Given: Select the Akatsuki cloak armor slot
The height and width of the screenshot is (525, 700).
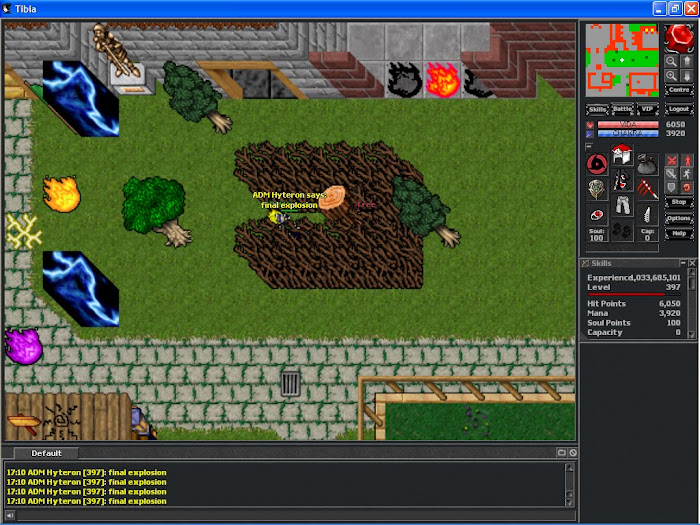Looking at the screenshot, I should [x=622, y=180].
